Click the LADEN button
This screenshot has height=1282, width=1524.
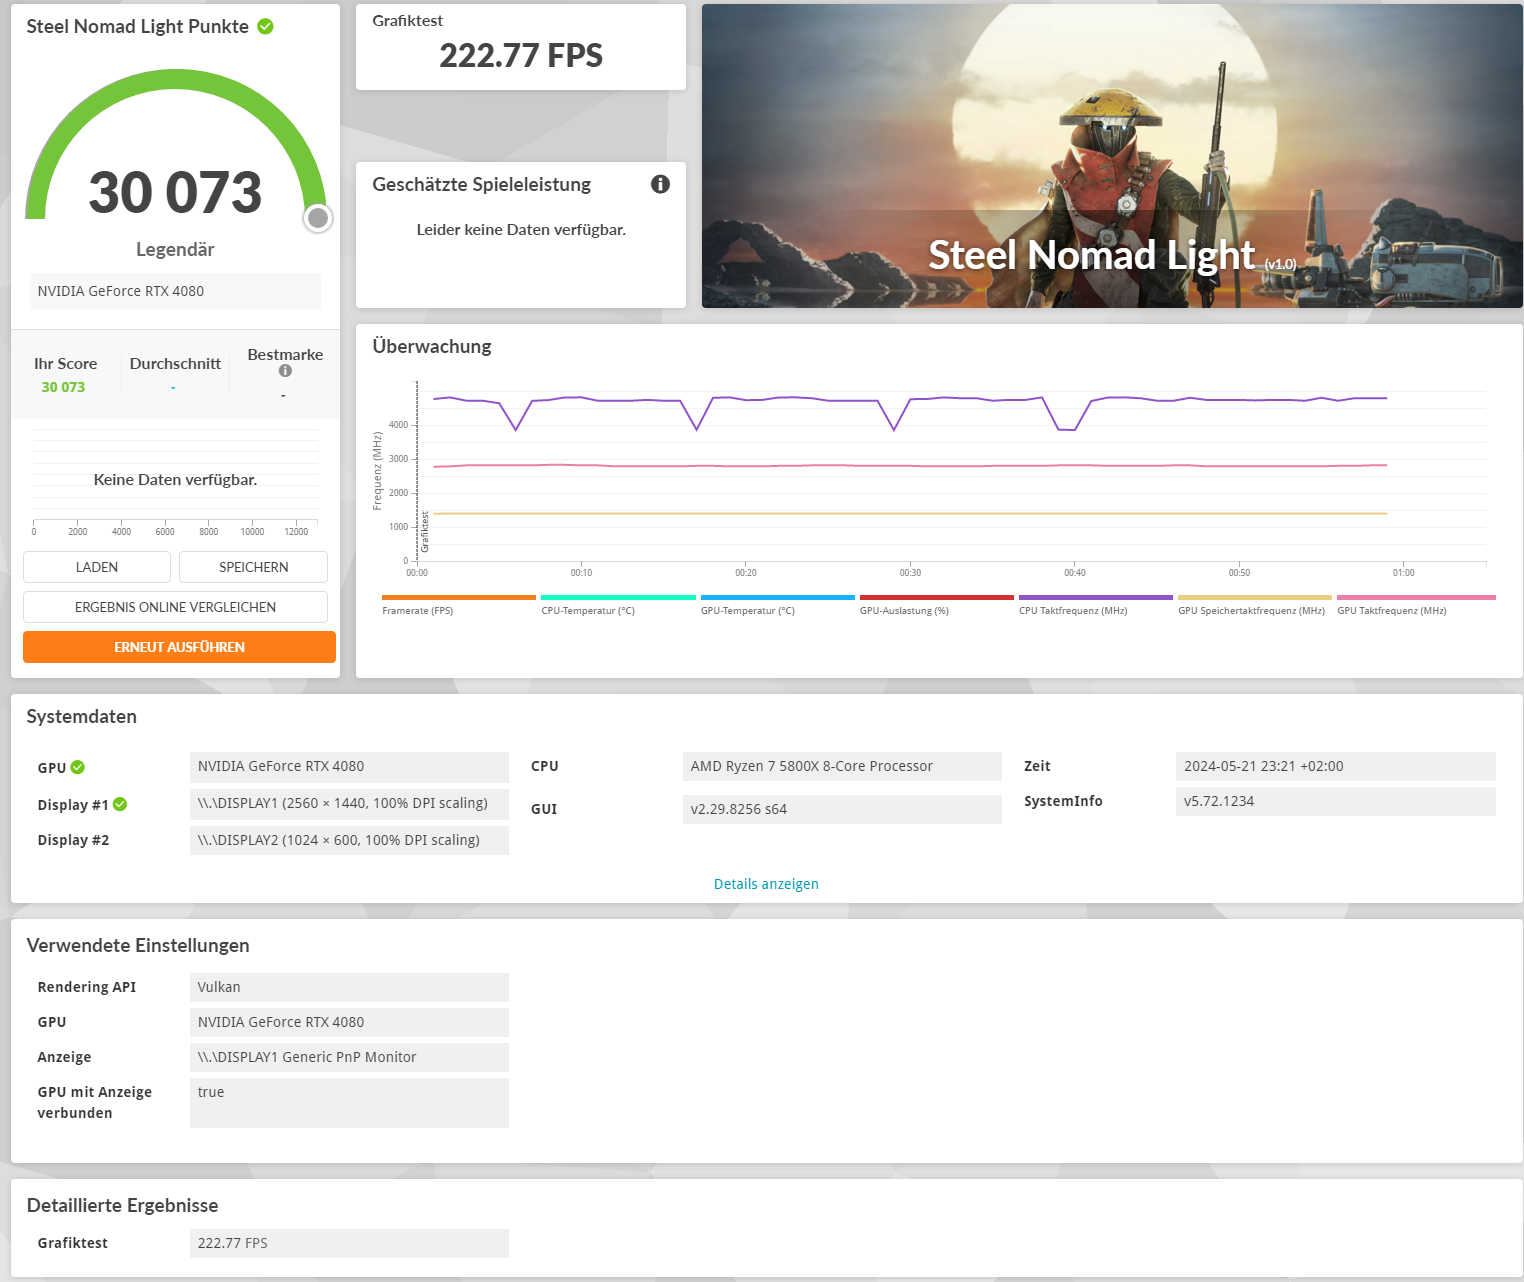tap(97, 567)
